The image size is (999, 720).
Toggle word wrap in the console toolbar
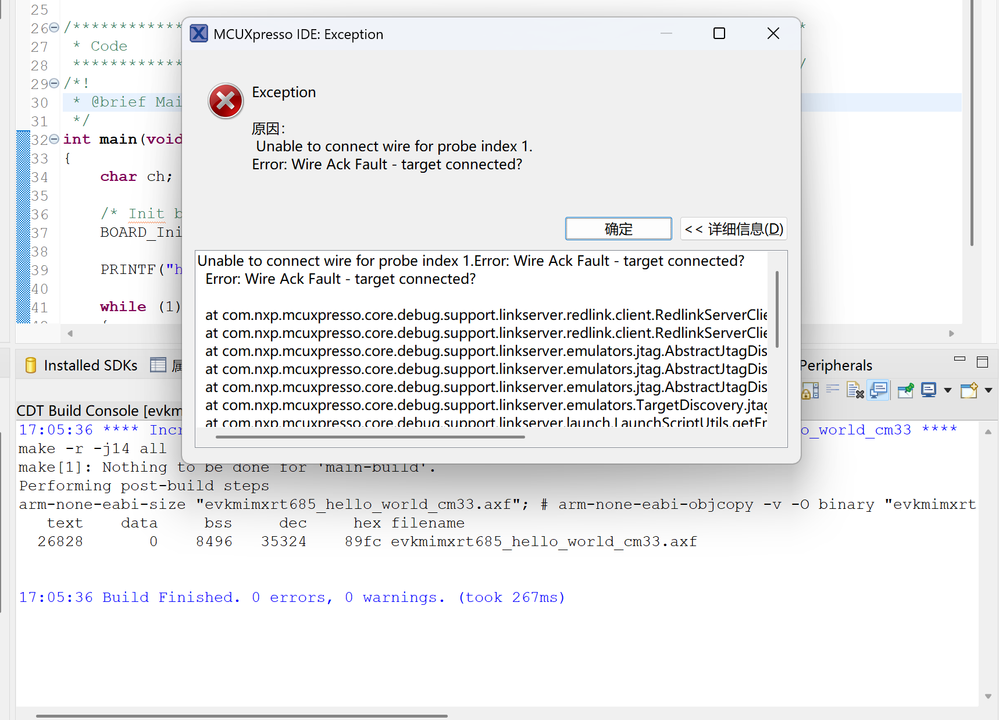832,389
